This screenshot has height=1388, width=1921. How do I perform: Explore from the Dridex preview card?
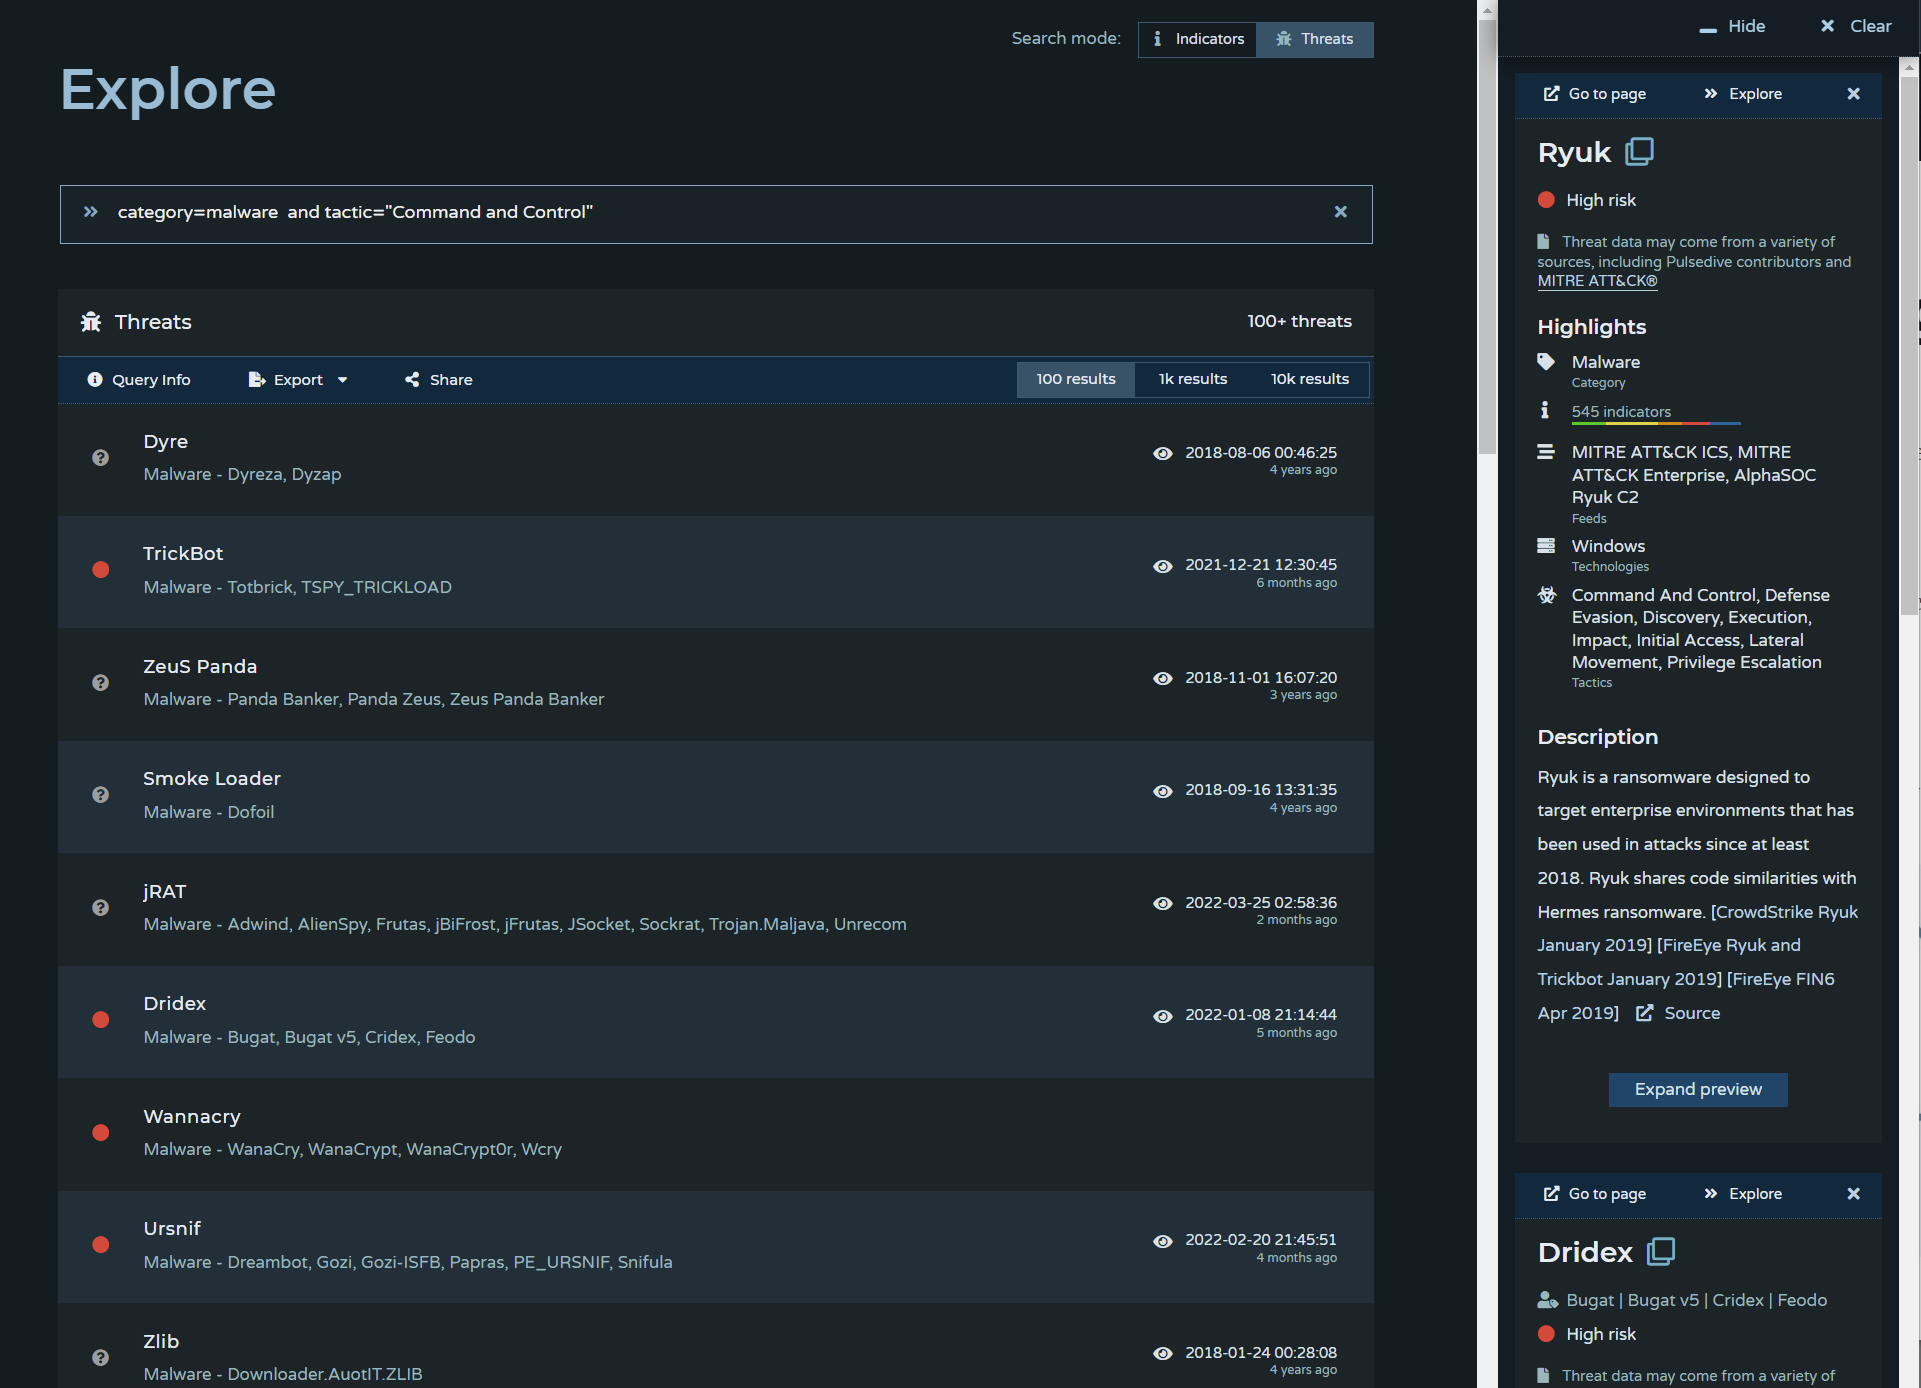click(x=1743, y=1194)
